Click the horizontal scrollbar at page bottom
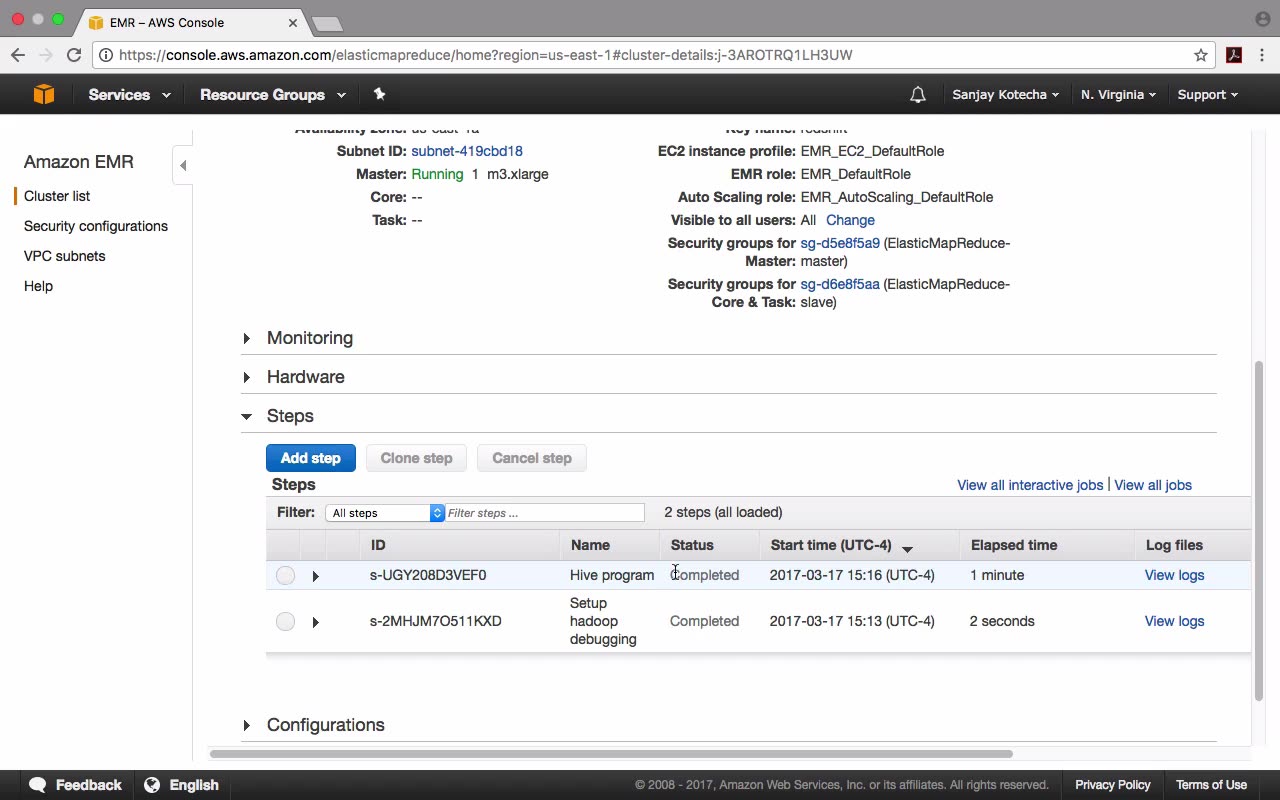Image resolution: width=1280 pixels, height=800 pixels. click(611, 754)
